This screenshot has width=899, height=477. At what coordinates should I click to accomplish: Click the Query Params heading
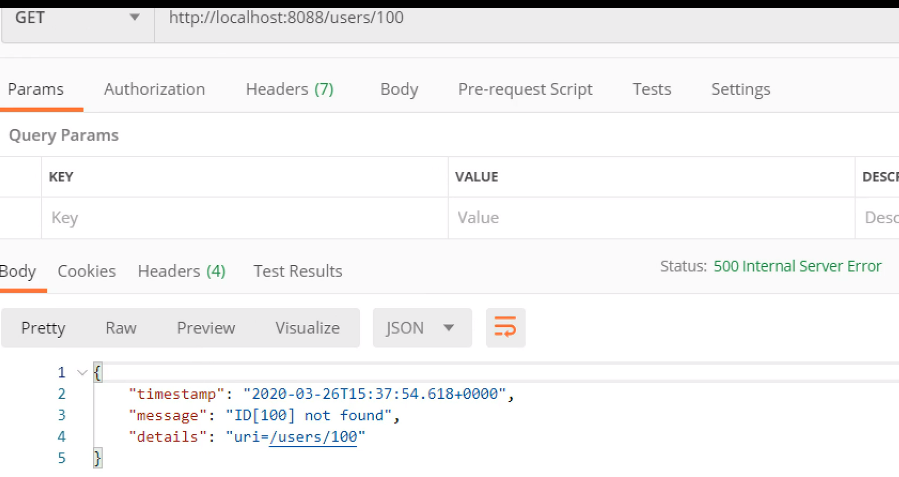click(x=64, y=135)
